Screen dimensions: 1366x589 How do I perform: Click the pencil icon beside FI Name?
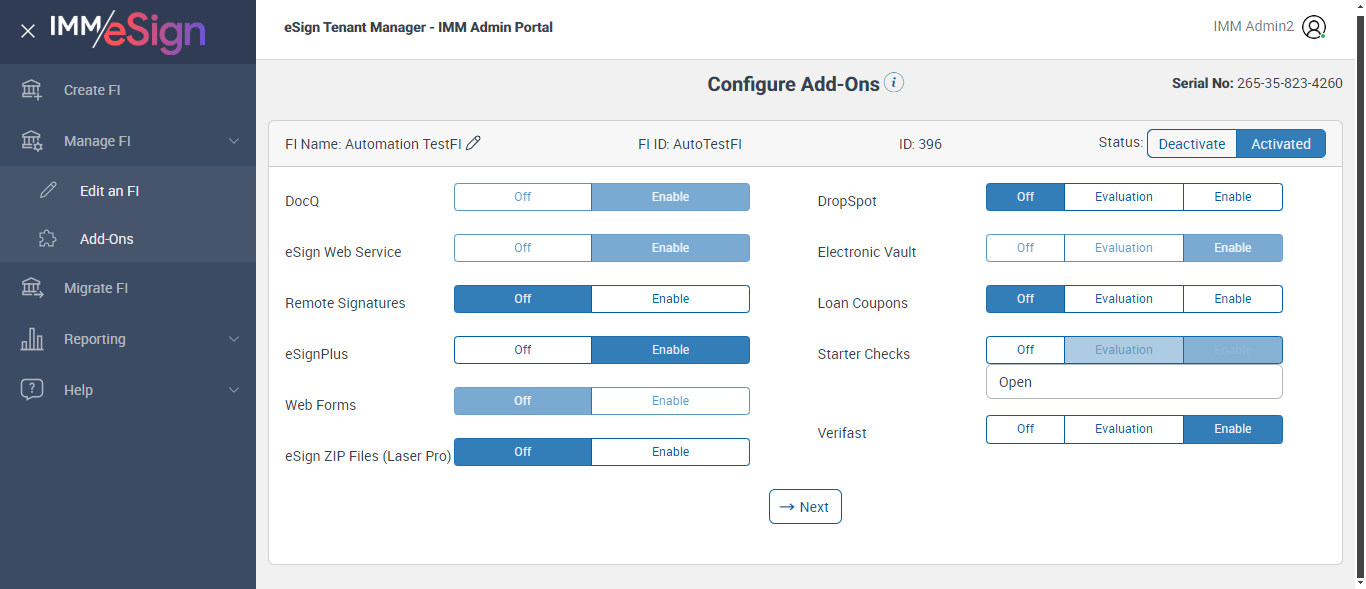click(x=474, y=143)
